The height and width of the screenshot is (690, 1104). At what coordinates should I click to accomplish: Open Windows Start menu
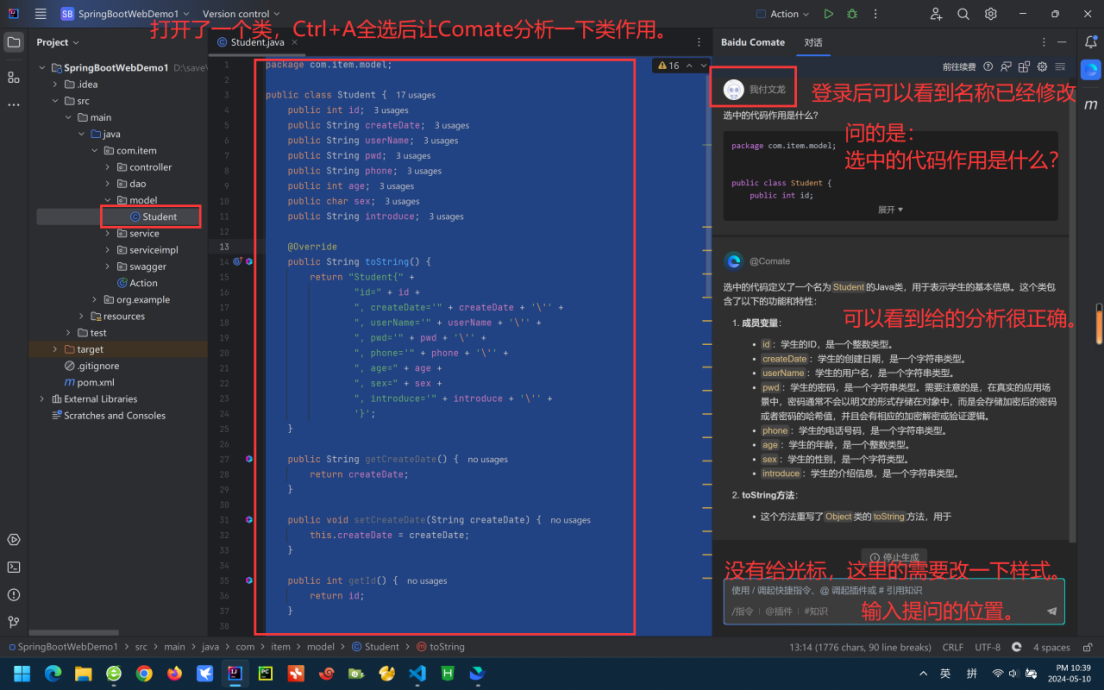pos(22,674)
